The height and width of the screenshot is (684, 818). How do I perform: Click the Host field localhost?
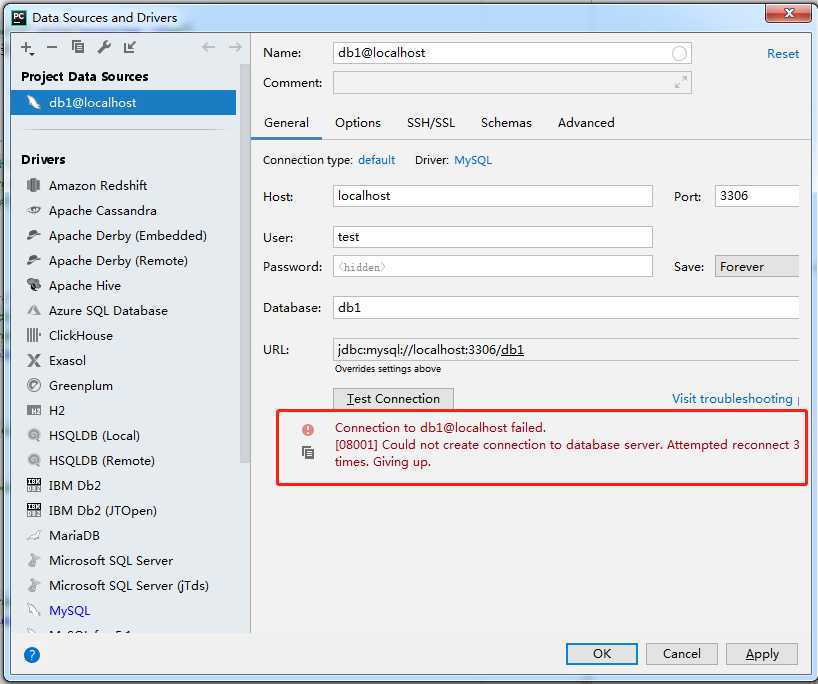492,196
